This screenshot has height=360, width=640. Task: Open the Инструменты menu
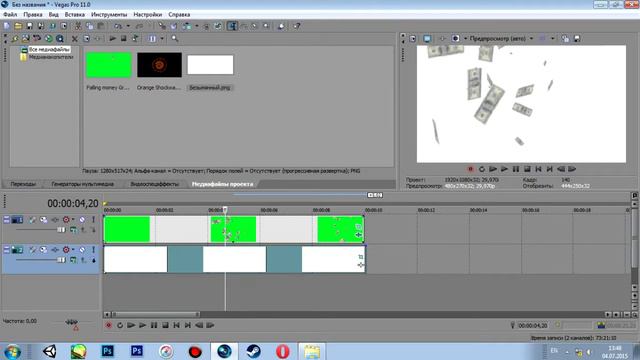(x=109, y=15)
